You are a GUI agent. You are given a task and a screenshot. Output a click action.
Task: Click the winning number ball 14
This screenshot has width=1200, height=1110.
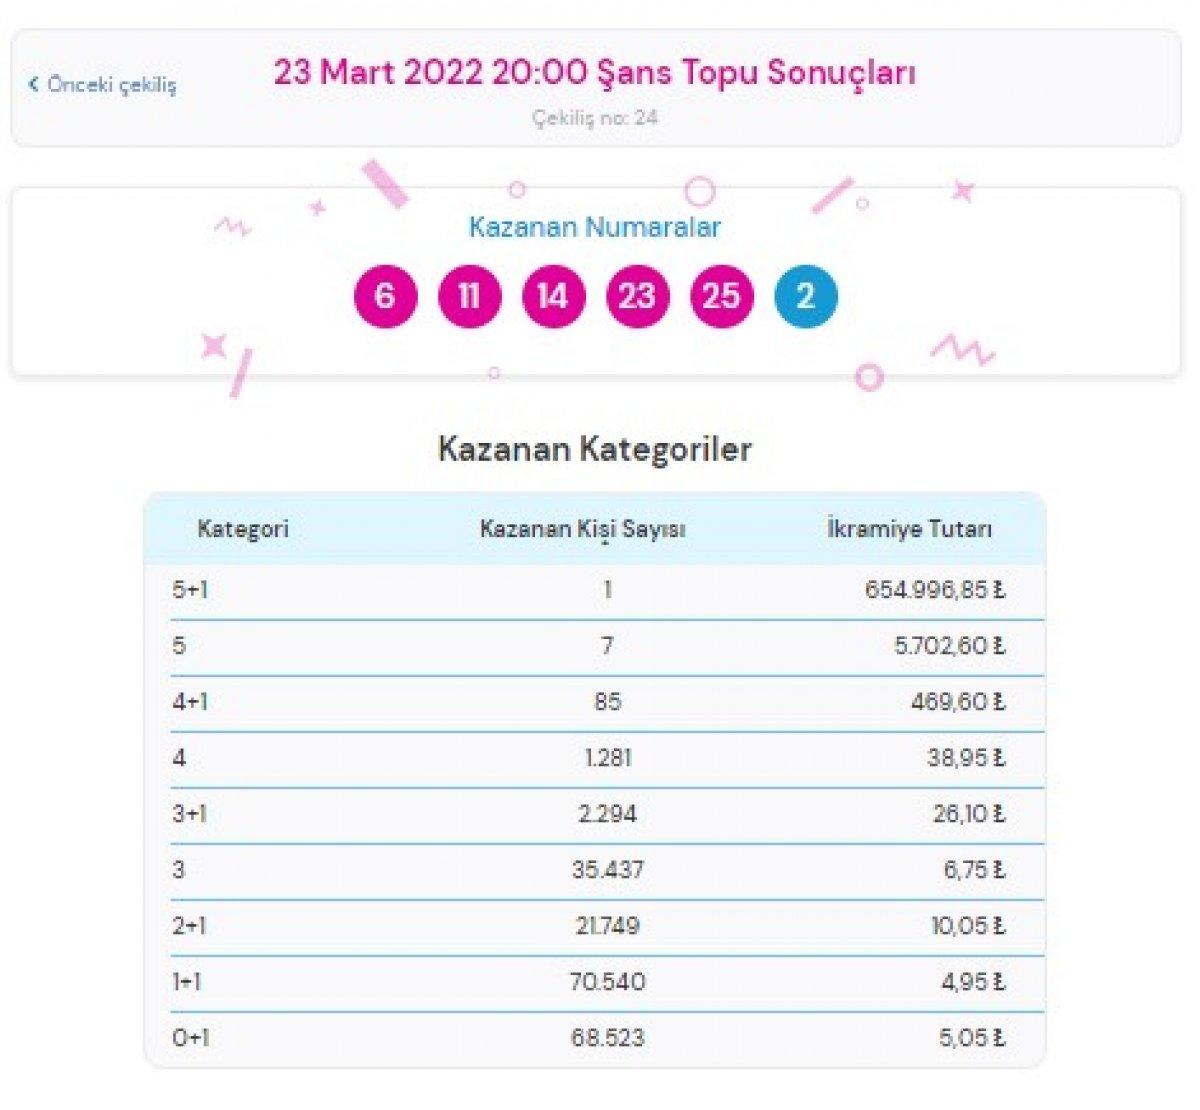point(552,295)
